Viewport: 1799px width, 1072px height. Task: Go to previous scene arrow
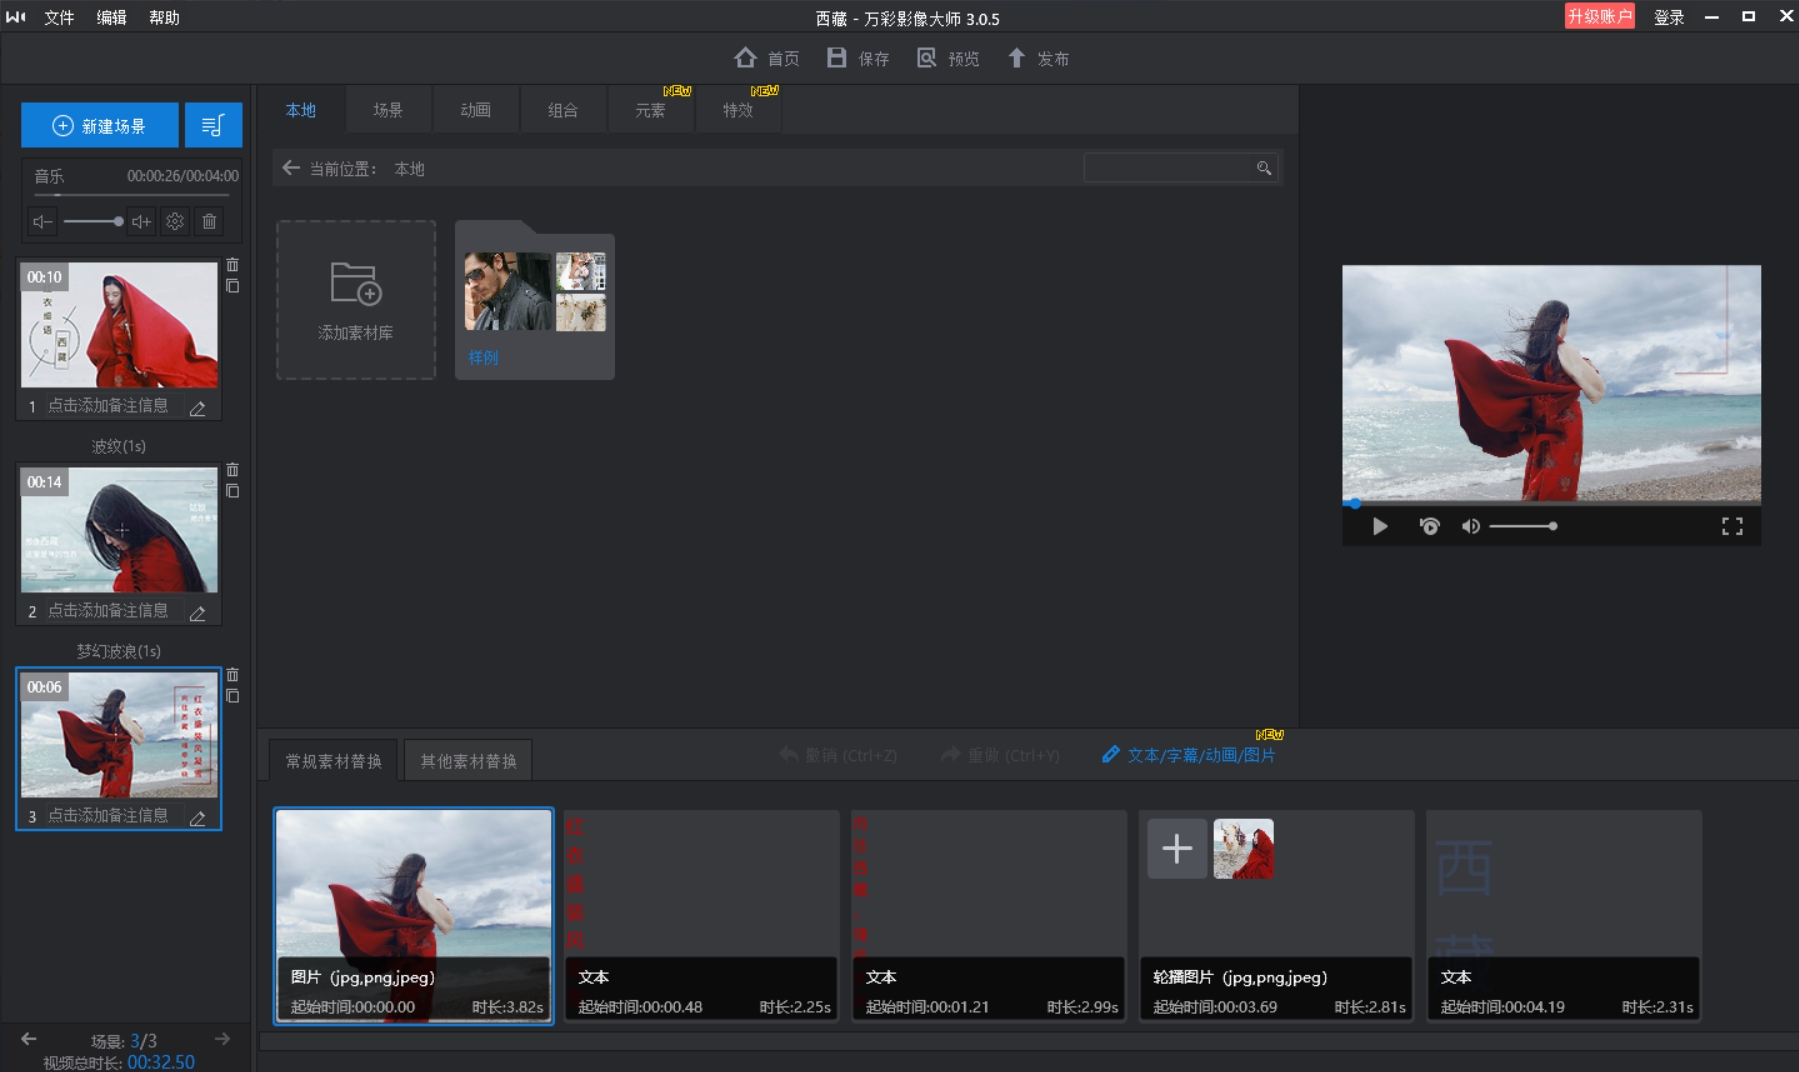pos(28,1039)
